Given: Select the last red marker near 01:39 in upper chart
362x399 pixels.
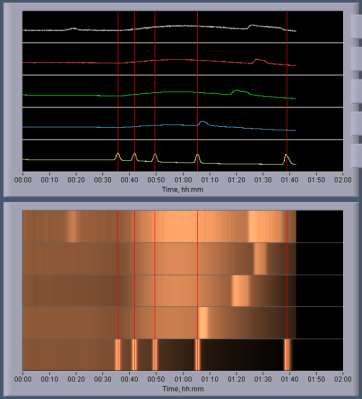Looking at the screenshot, I should [287, 91].
